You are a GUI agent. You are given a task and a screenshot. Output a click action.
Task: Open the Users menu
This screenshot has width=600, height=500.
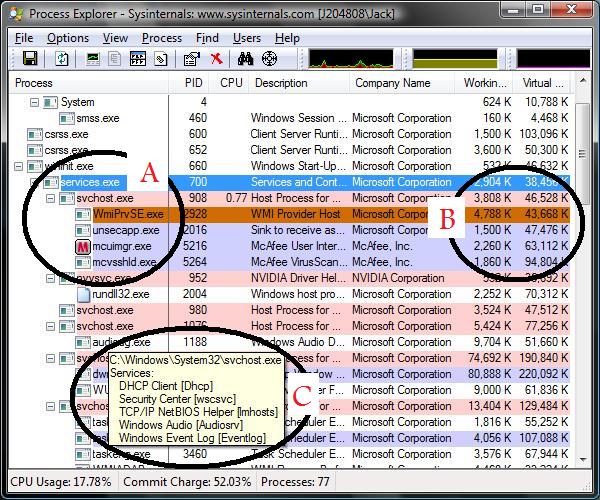point(247,38)
